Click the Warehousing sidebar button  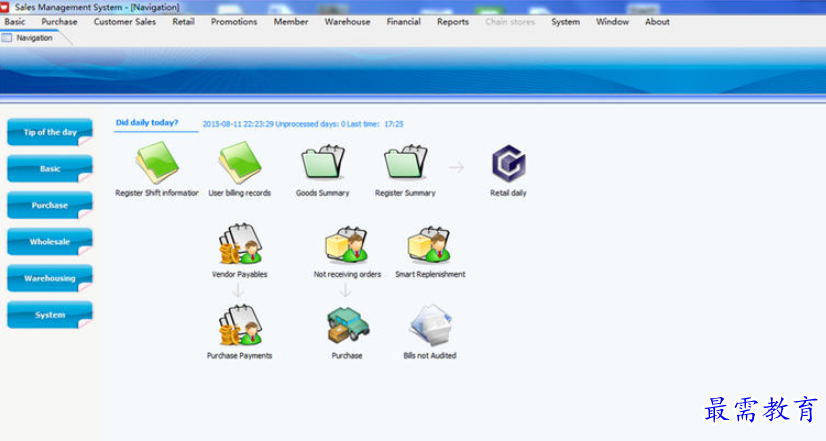(x=50, y=278)
